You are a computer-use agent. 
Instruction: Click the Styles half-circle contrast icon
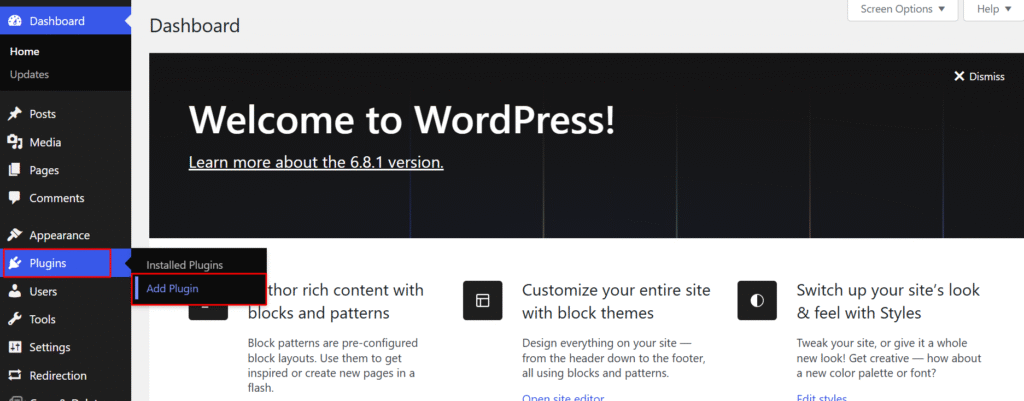pyautogui.click(x=757, y=300)
